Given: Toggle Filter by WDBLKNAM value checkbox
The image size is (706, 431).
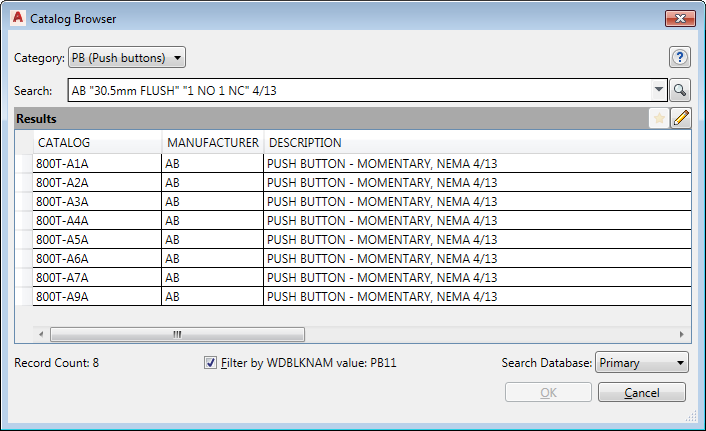Looking at the screenshot, I should [x=210, y=363].
